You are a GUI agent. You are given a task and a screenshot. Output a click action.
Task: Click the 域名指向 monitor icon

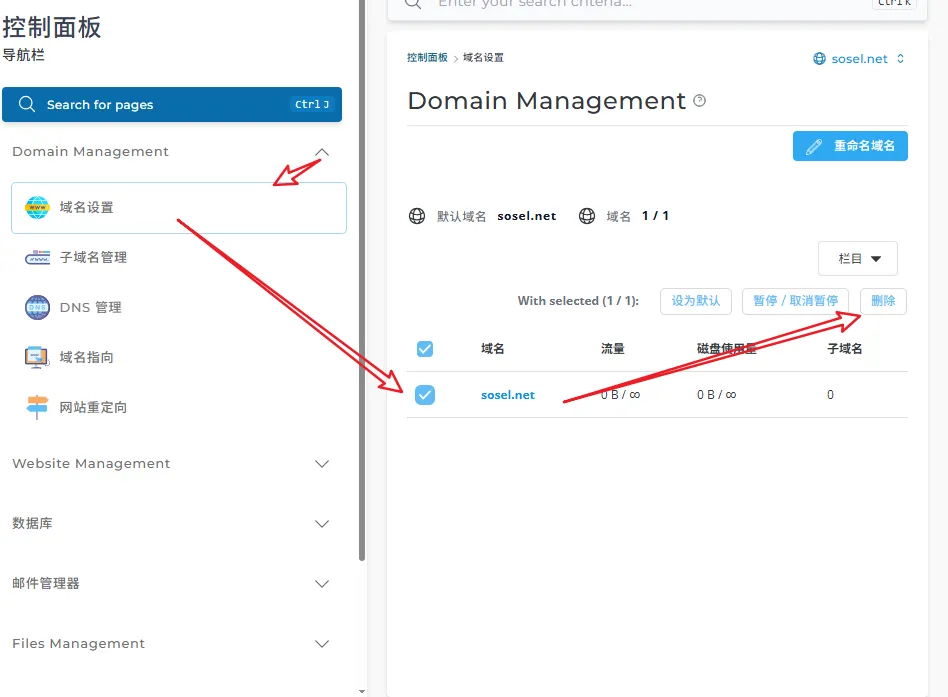[x=37, y=357]
